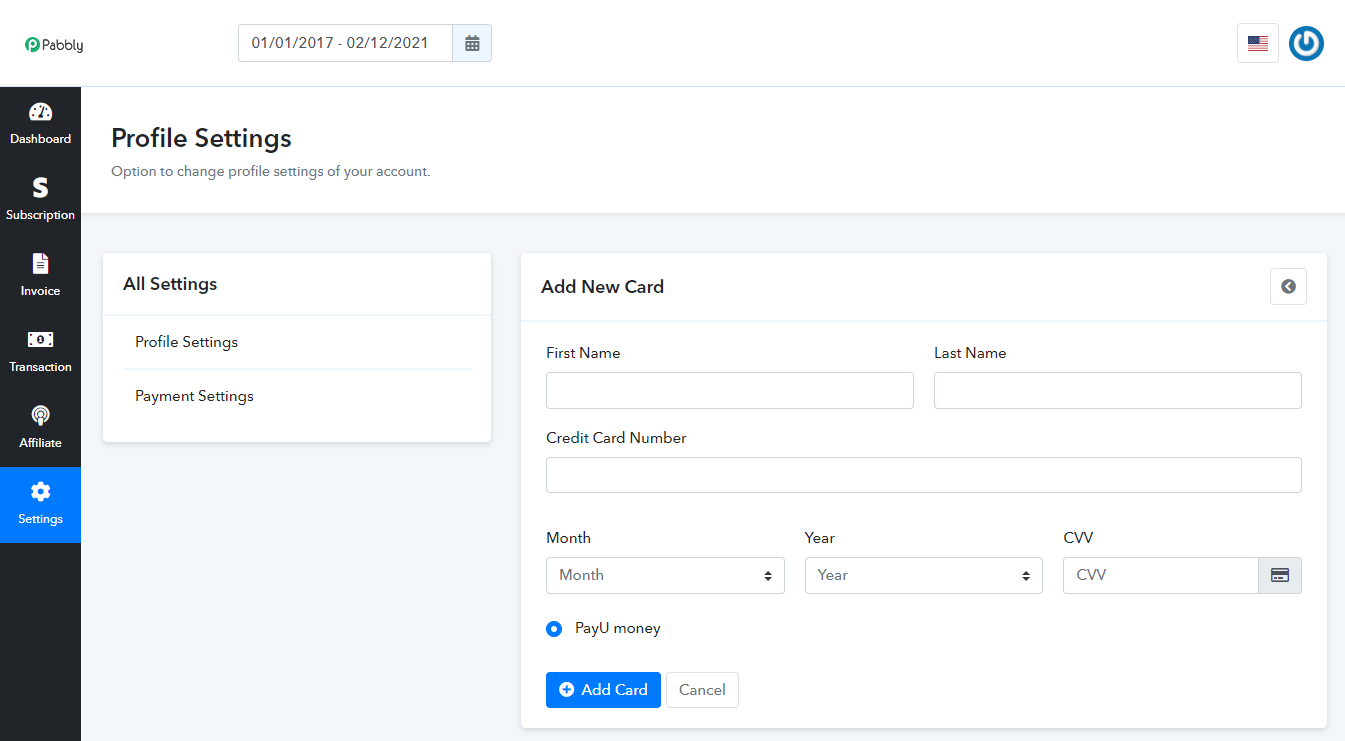The image size is (1345, 741).
Task: Click the back arrow in Add New Card
Action: click(1288, 286)
